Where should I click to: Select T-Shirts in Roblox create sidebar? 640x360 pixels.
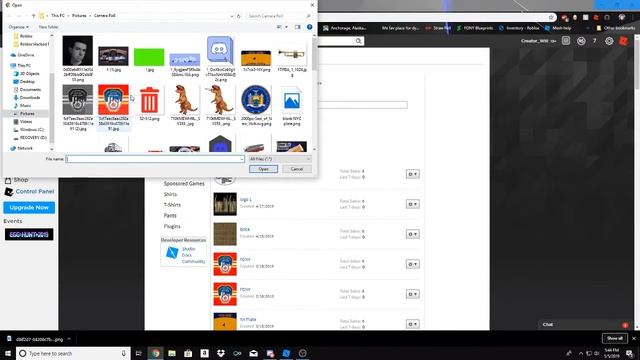(172, 205)
